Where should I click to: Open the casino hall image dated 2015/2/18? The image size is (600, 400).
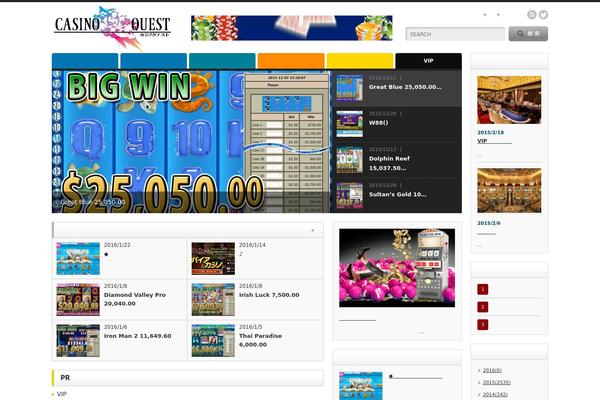pos(509,100)
